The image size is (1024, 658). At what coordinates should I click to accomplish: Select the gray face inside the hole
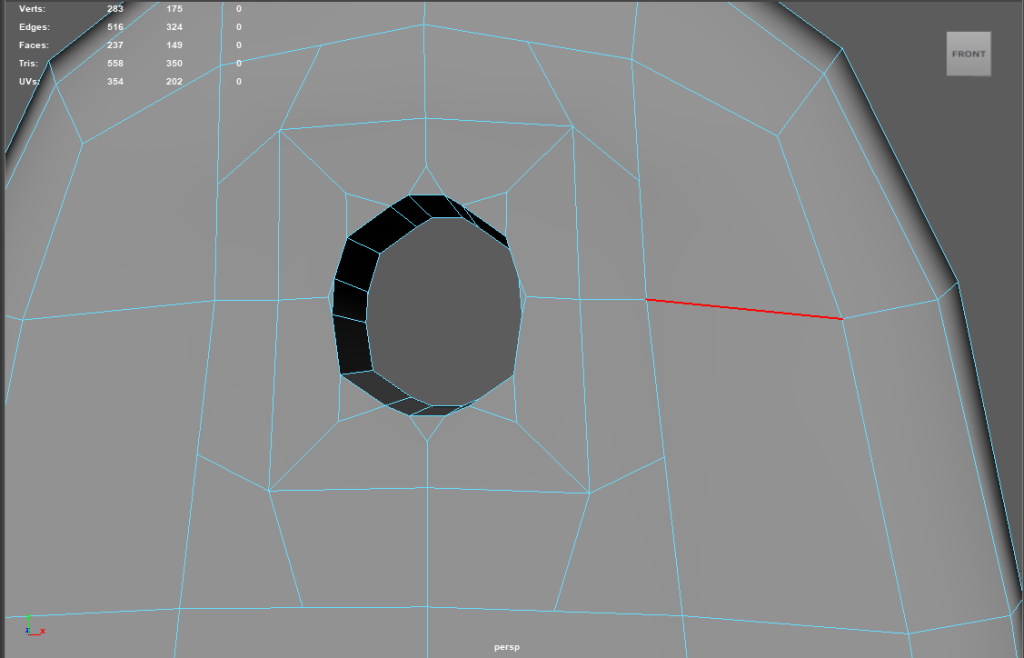pyautogui.click(x=445, y=310)
